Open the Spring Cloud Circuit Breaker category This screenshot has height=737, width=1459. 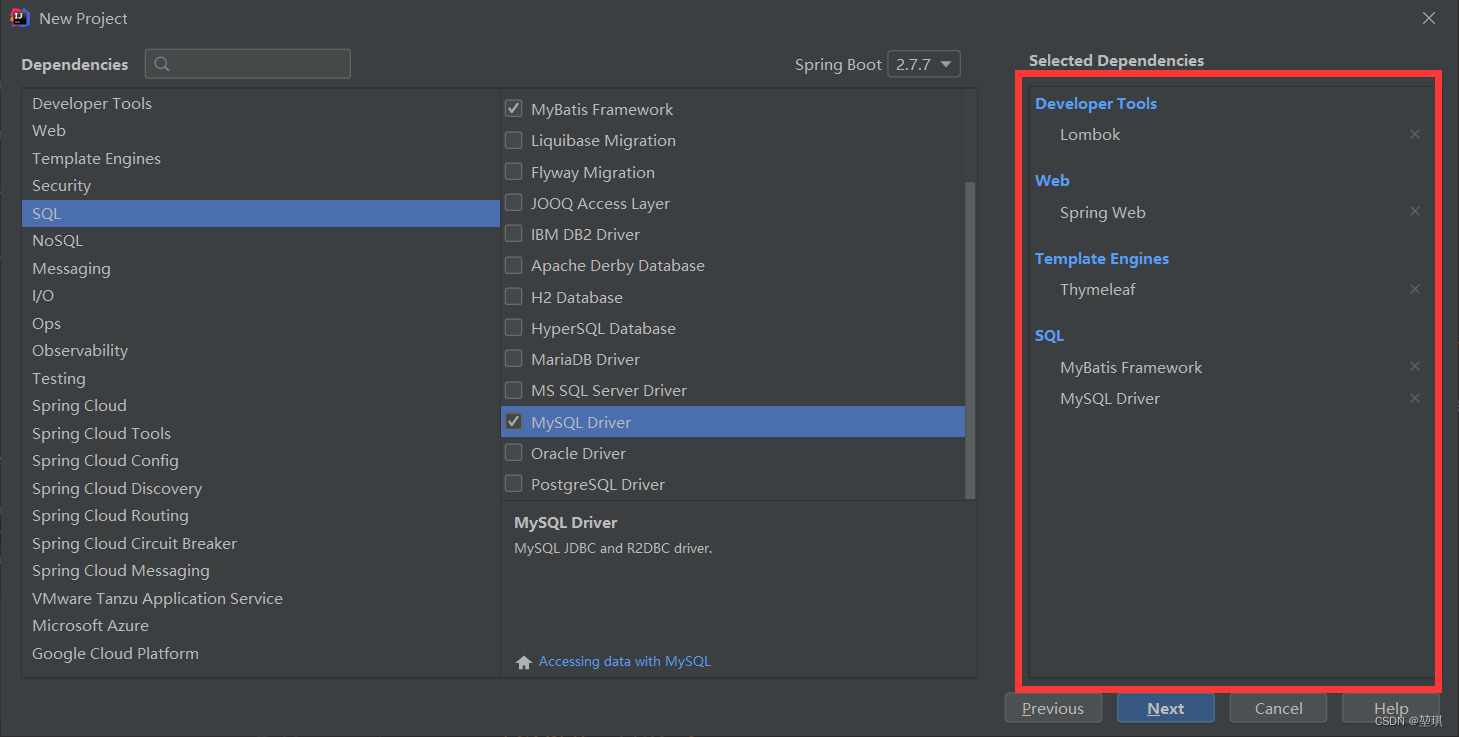[x=260, y=543]
